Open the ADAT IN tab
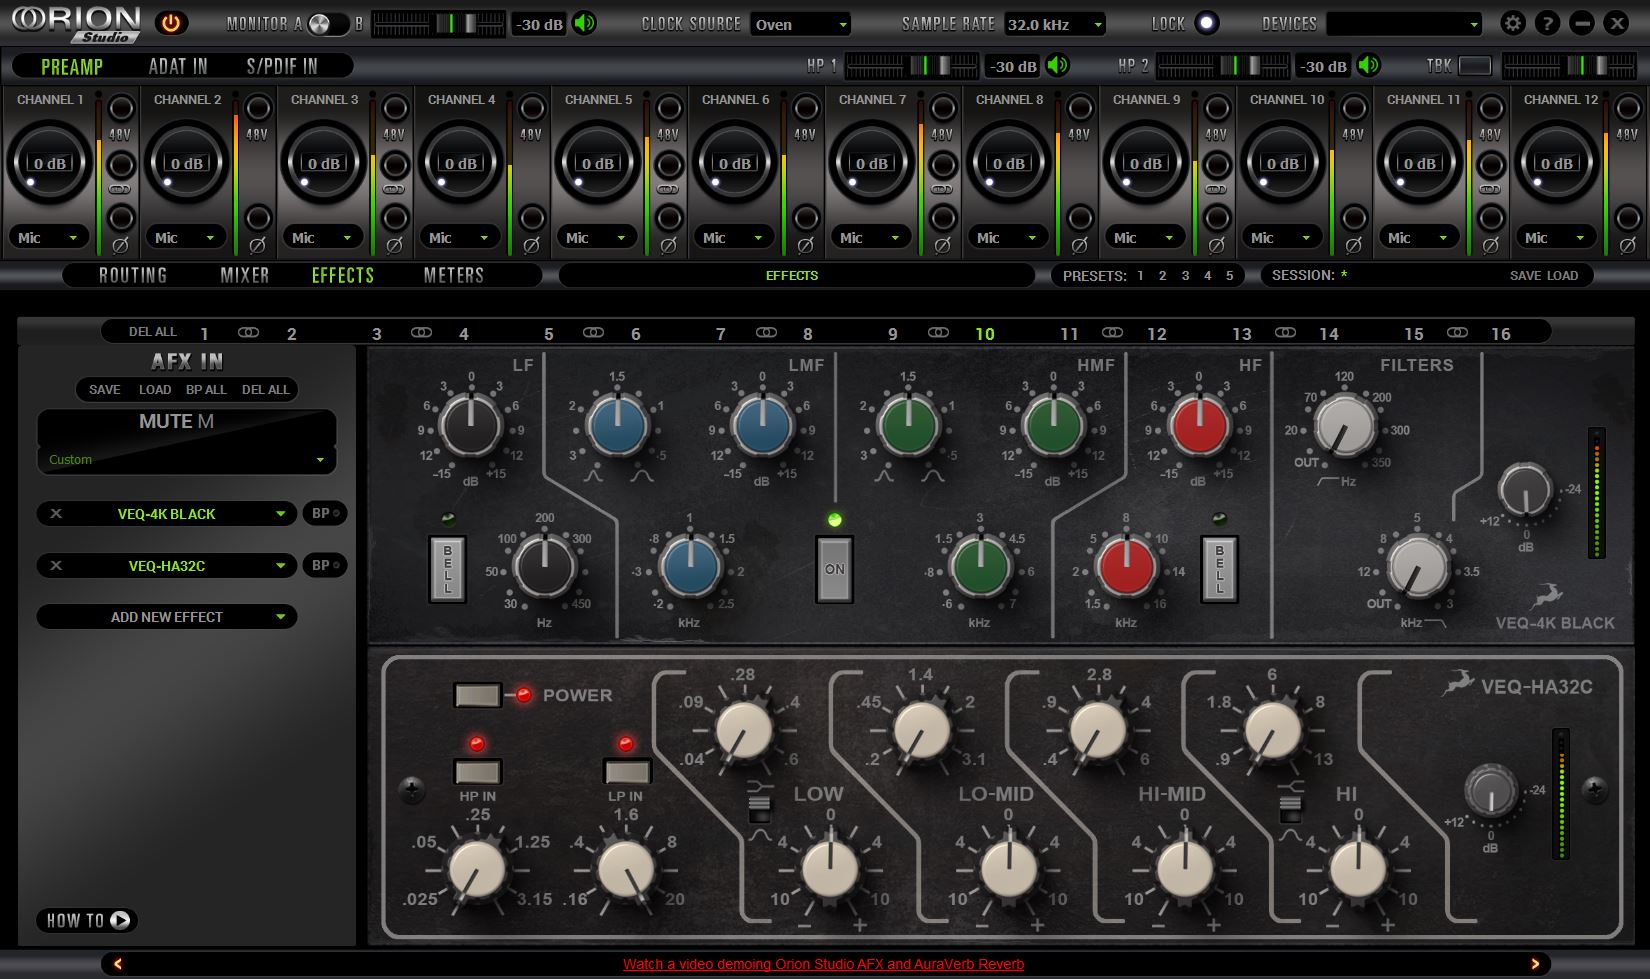The width and height of the screenshot is (1650, 979). (x=176, y=66)
